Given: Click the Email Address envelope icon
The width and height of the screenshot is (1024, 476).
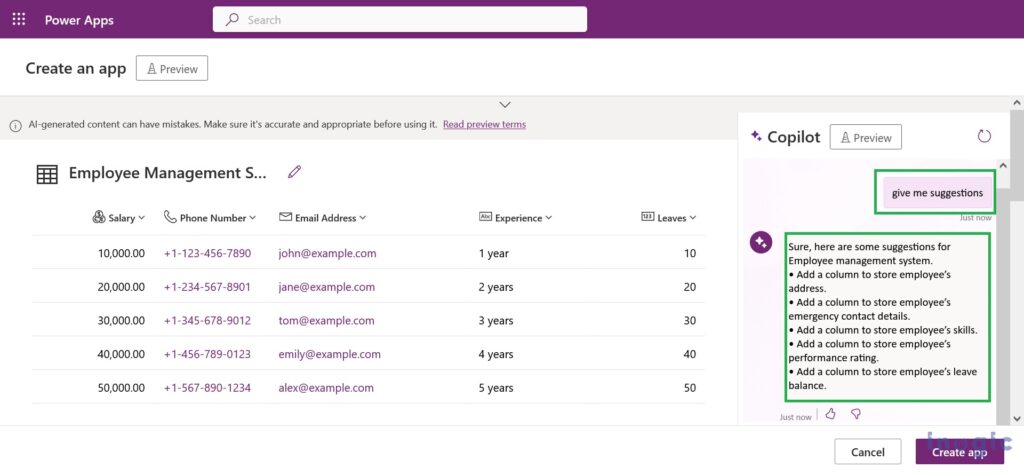Looking at the screenshot, I should pos(285,217).
